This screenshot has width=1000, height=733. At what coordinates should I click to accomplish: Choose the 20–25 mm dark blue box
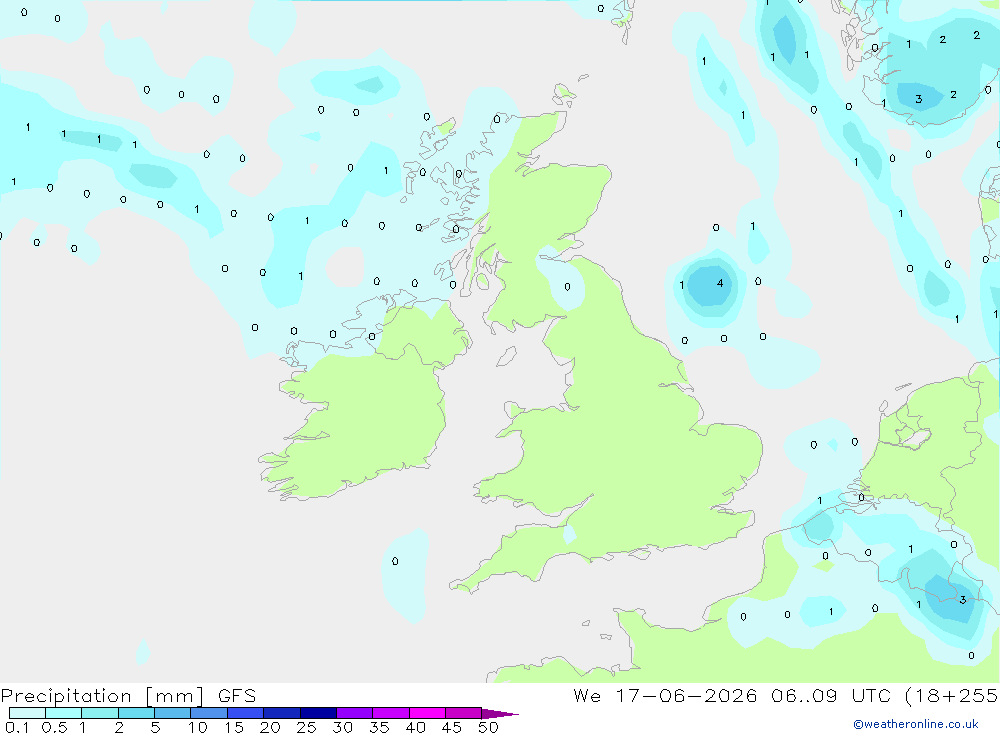point(282,713)
